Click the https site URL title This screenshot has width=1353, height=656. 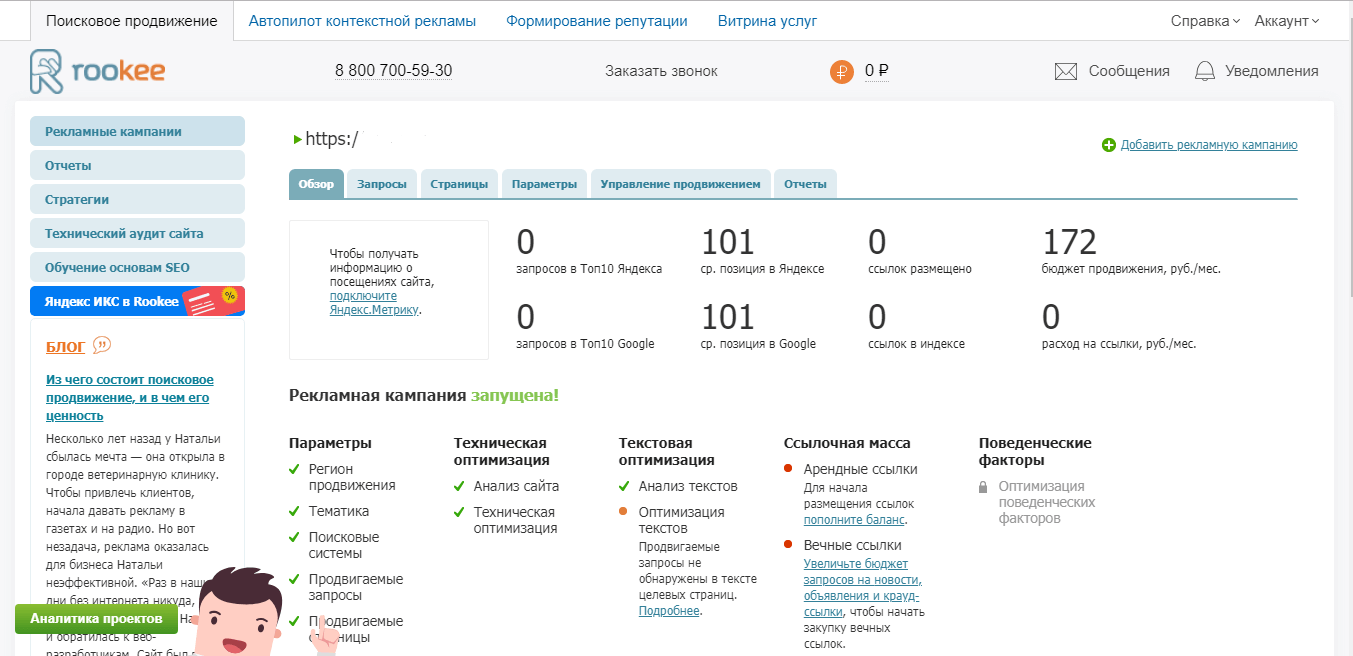tap(332, 139)
